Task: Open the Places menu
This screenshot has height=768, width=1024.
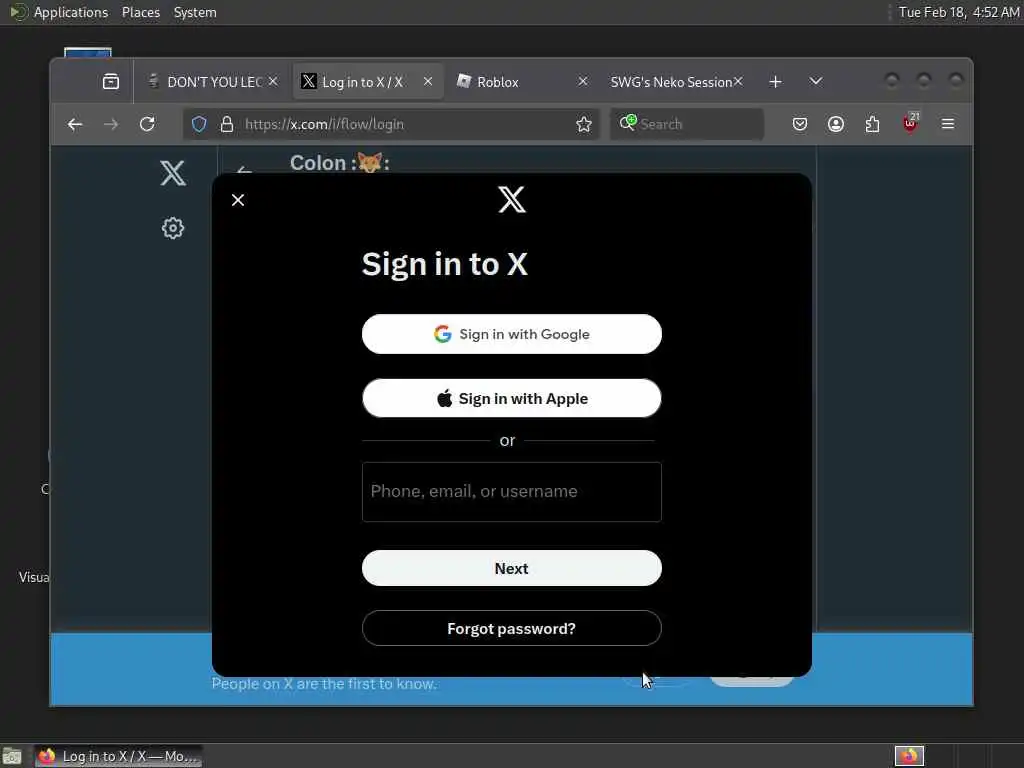Action: point(141,12)
